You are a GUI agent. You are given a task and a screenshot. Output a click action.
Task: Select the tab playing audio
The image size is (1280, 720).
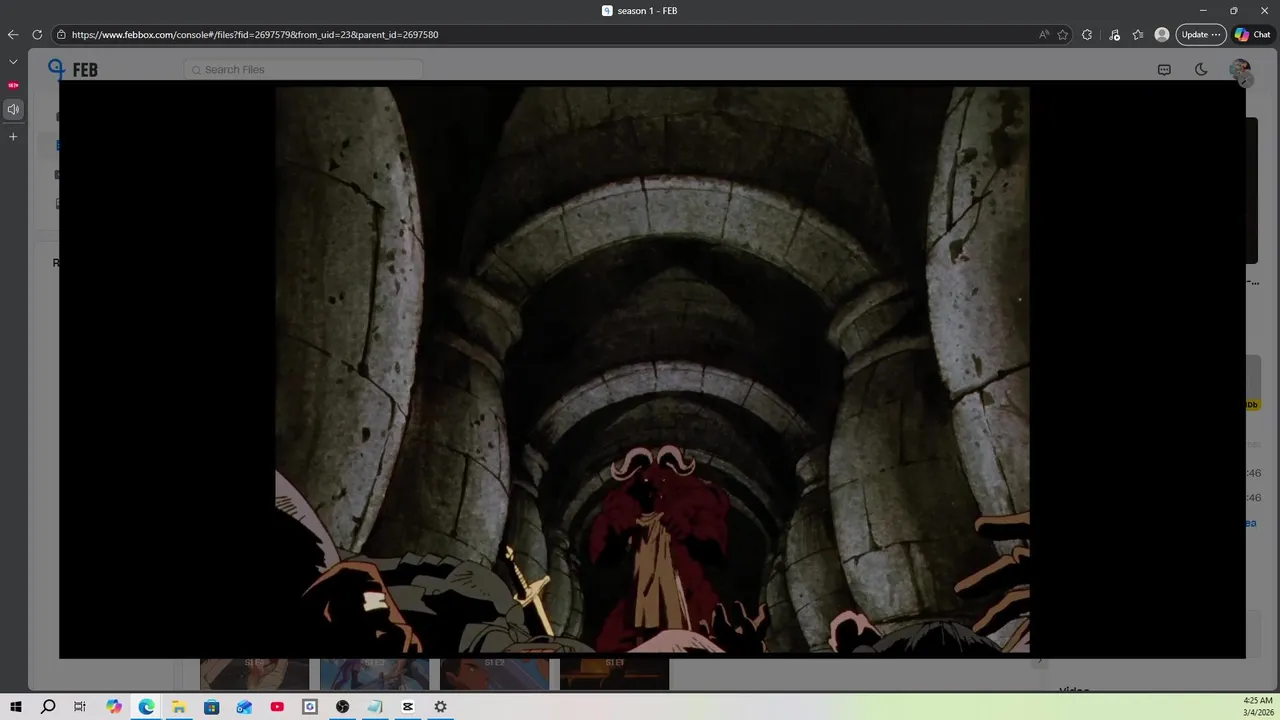tap(13, 109)
